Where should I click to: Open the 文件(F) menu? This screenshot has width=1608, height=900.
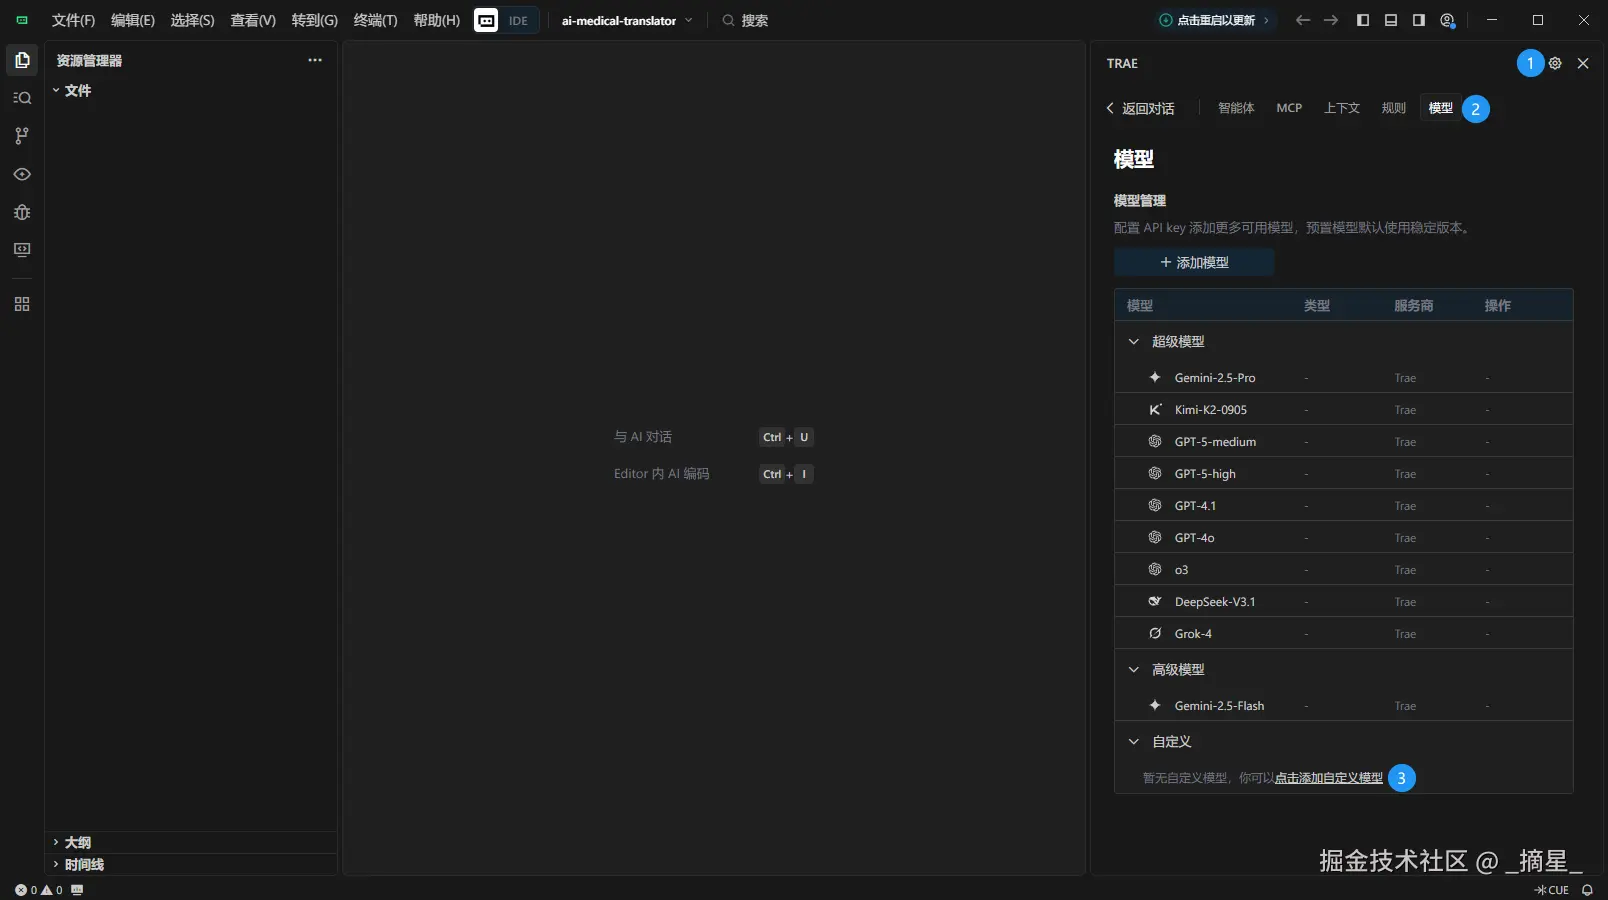point(73,20)
